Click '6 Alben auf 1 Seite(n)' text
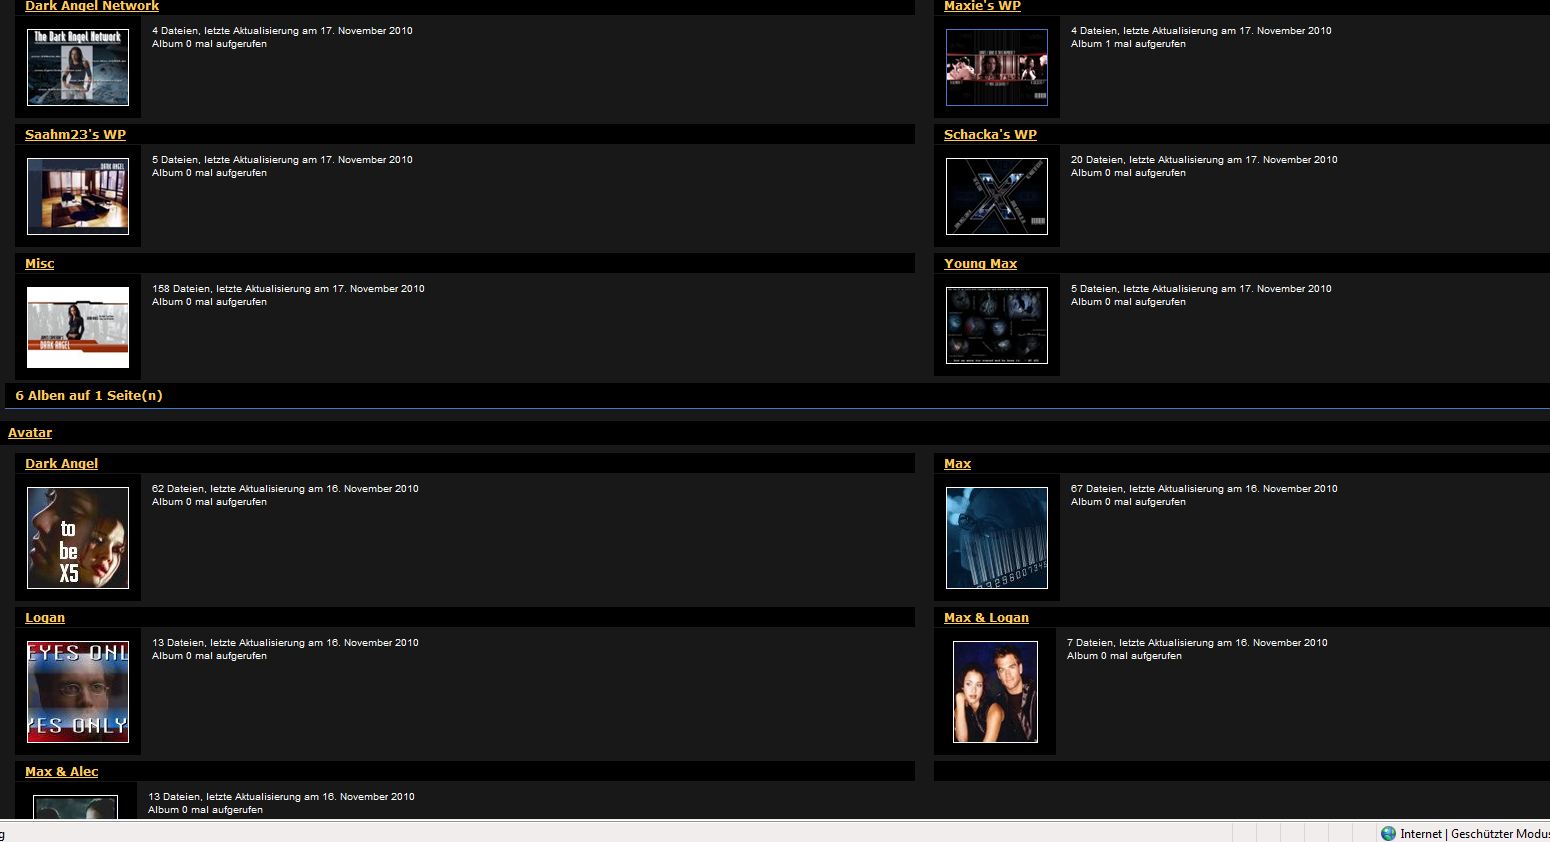This screenshot has width=1550, height=842. pos(89,396)
